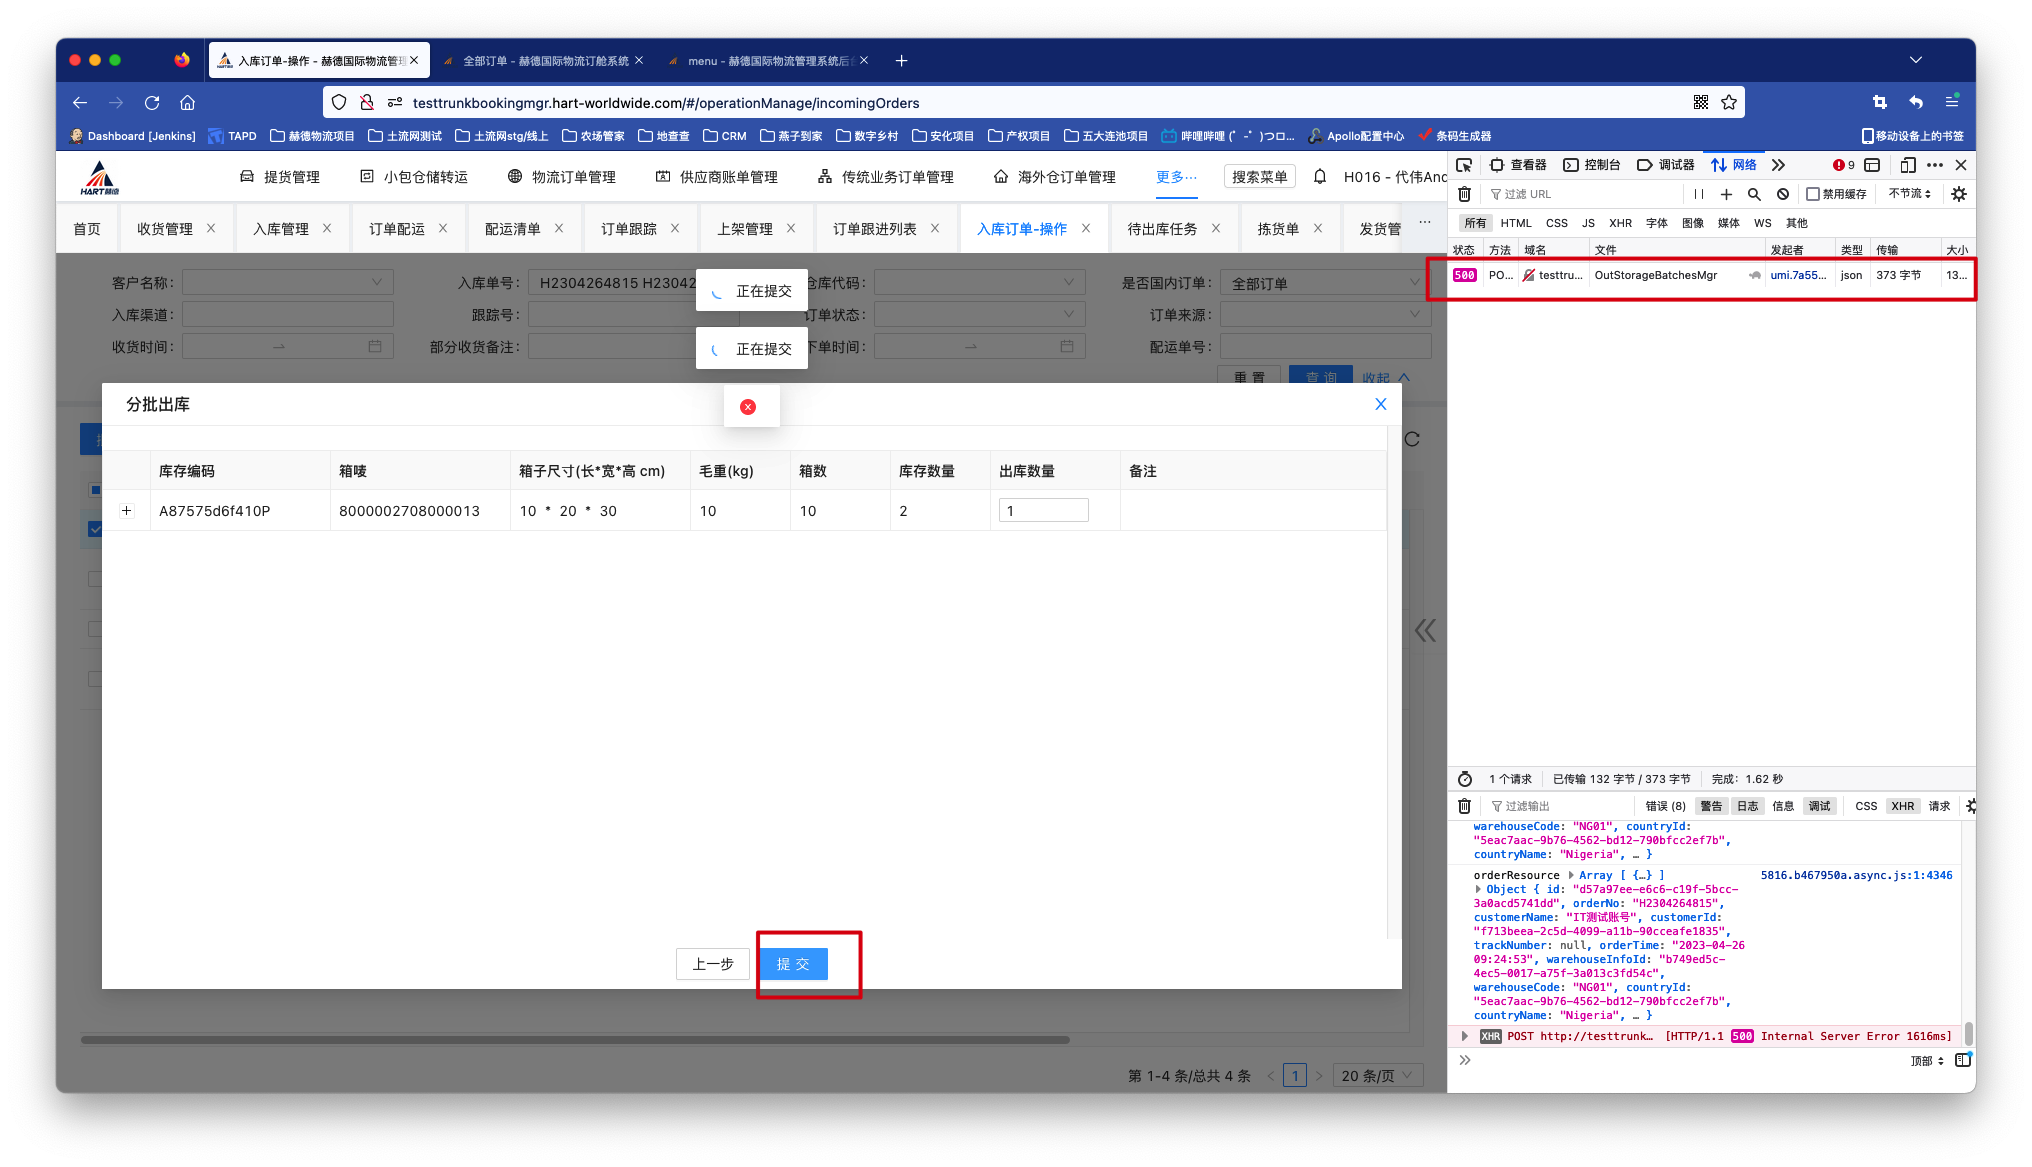The height and width of the screenshot is (1167, 2032).
Task: Click the 提交 submit button
Action: coord(793,964)
